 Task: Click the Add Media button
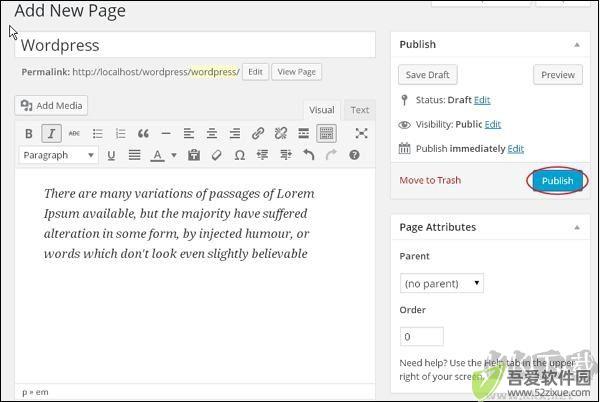click(x=51, y=106)
